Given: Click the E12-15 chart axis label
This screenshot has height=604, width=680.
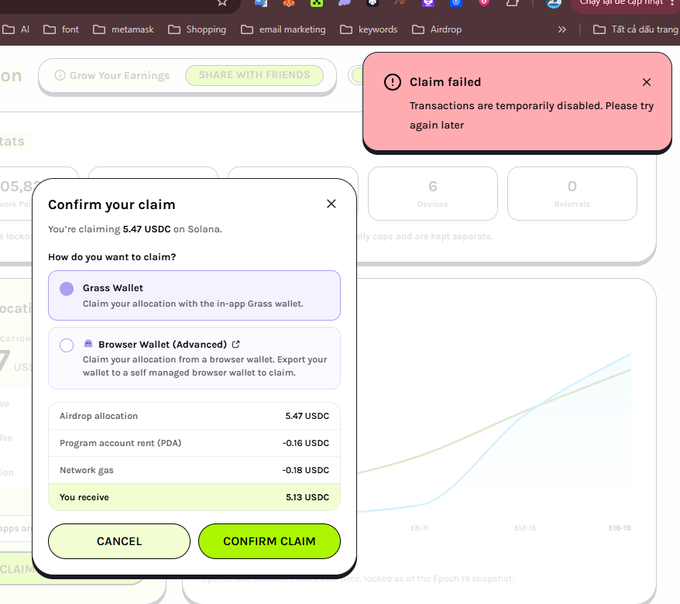Looking at the screenshot, I should (525, 528).
